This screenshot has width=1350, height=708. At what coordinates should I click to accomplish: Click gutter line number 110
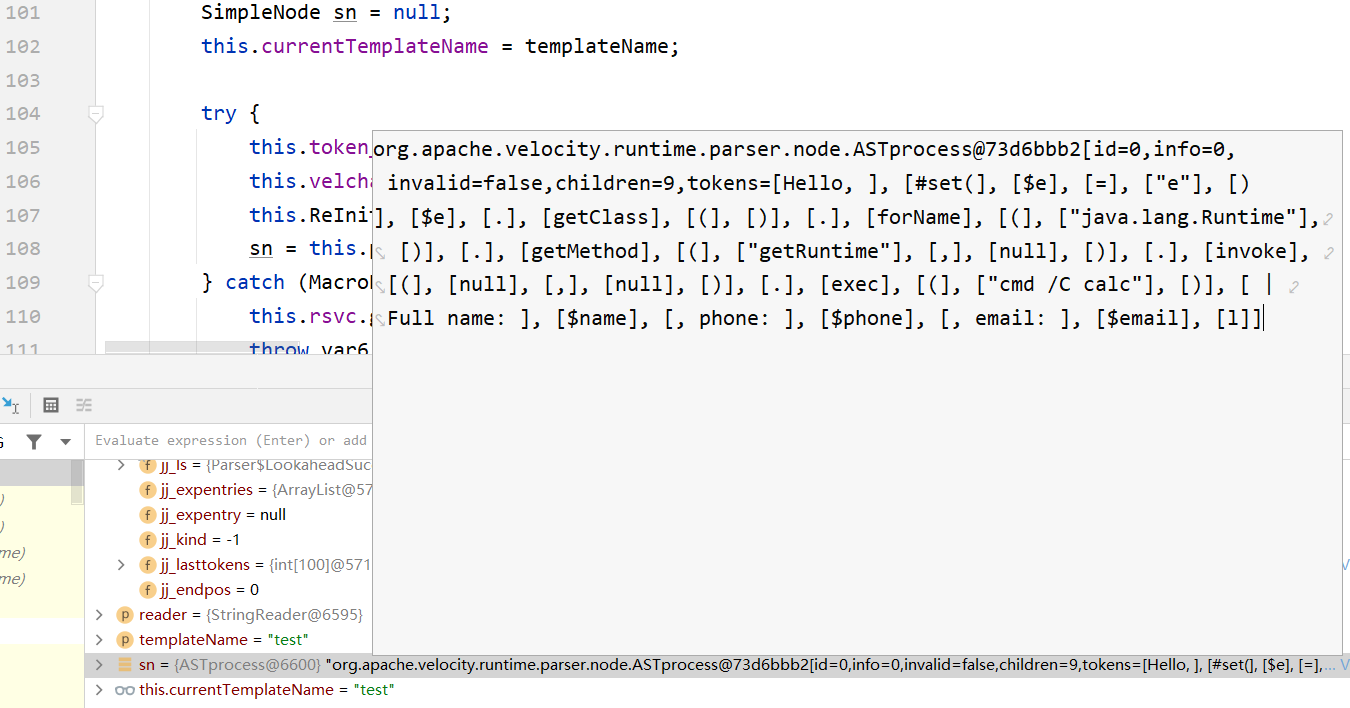click(23, 316)
